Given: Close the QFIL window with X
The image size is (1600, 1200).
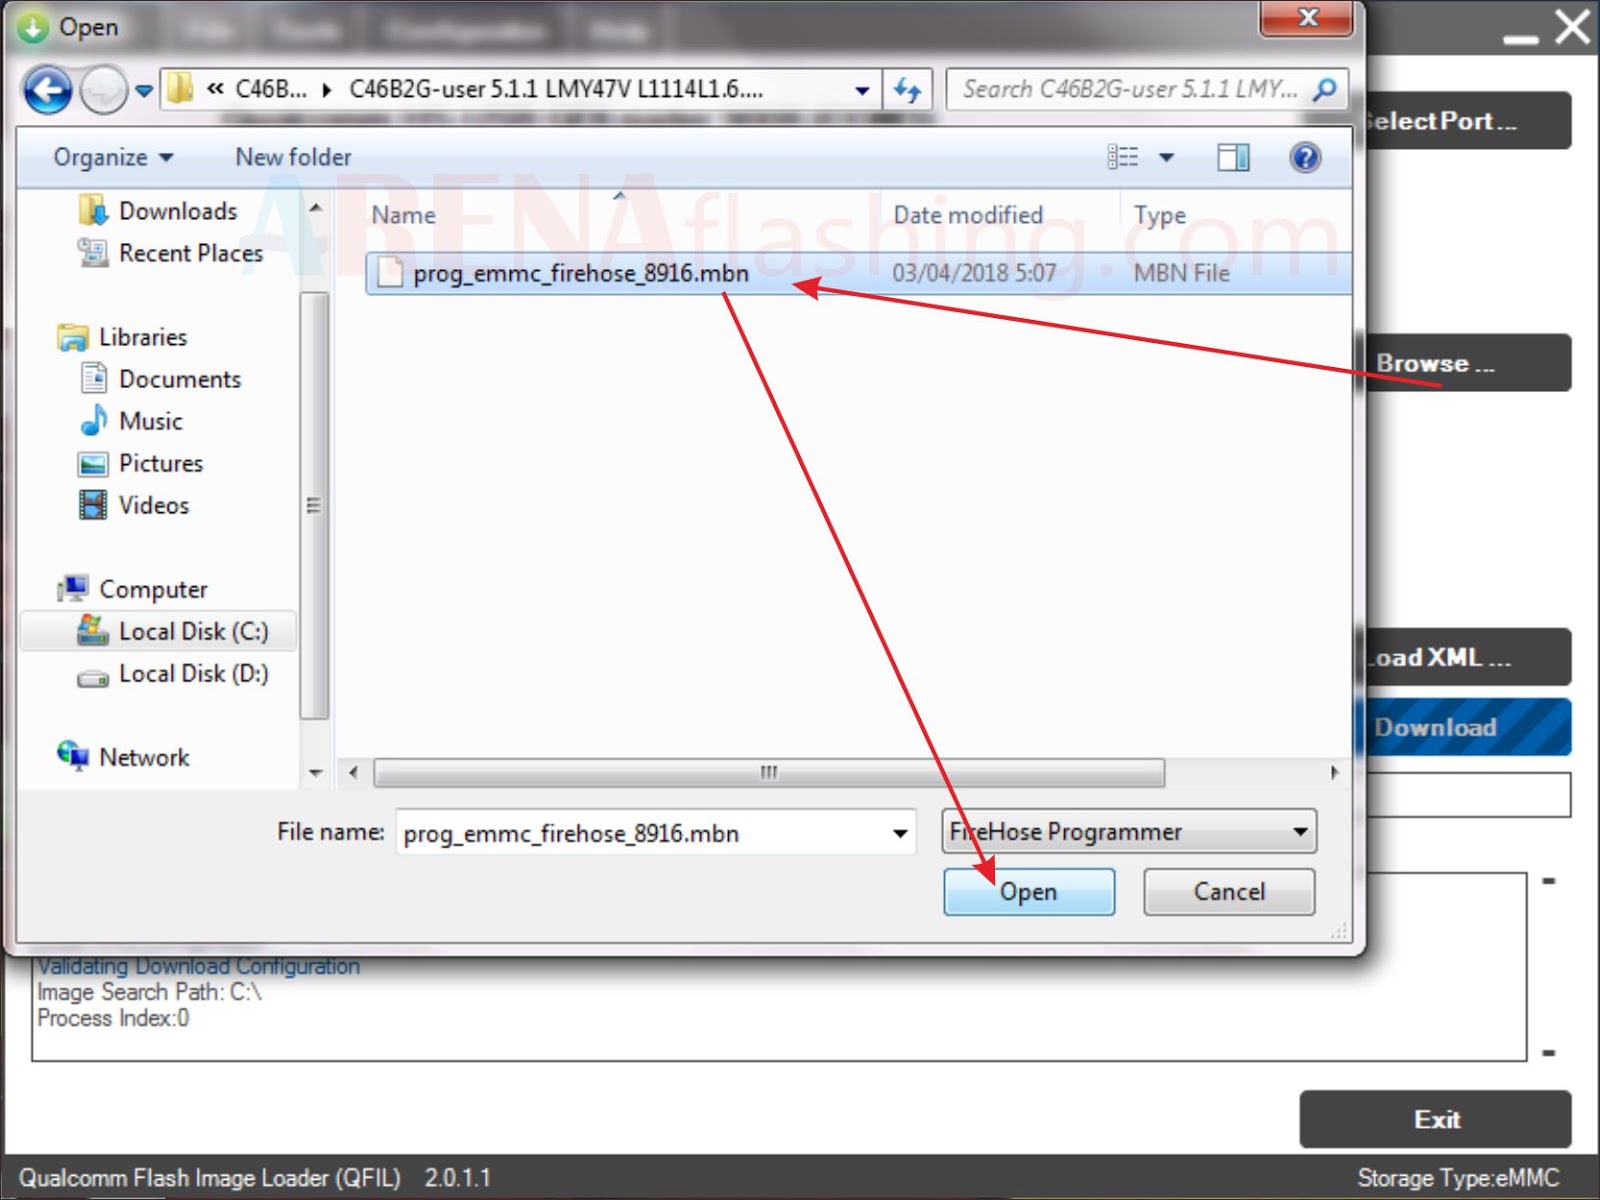Looking at the screenshot, I should [1573, 28].
